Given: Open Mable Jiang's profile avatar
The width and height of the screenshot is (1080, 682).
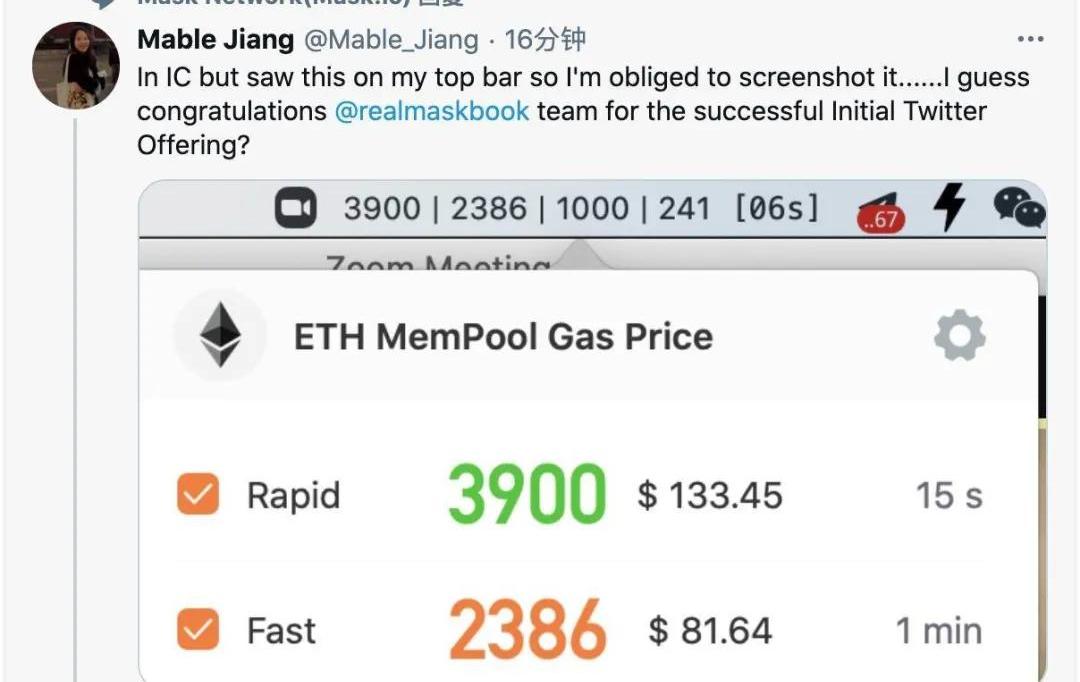Looking at the screenshot, I should pos(76,66).
